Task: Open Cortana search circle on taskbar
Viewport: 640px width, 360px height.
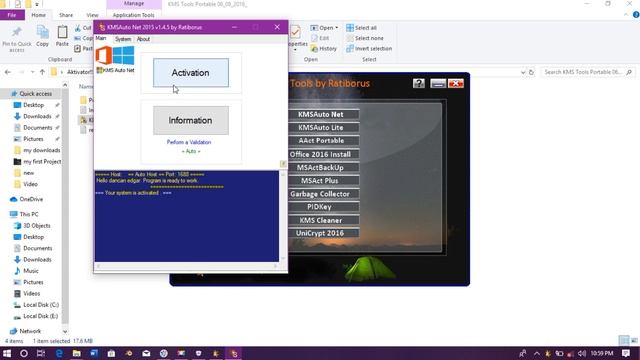Action: click(24, 353)
